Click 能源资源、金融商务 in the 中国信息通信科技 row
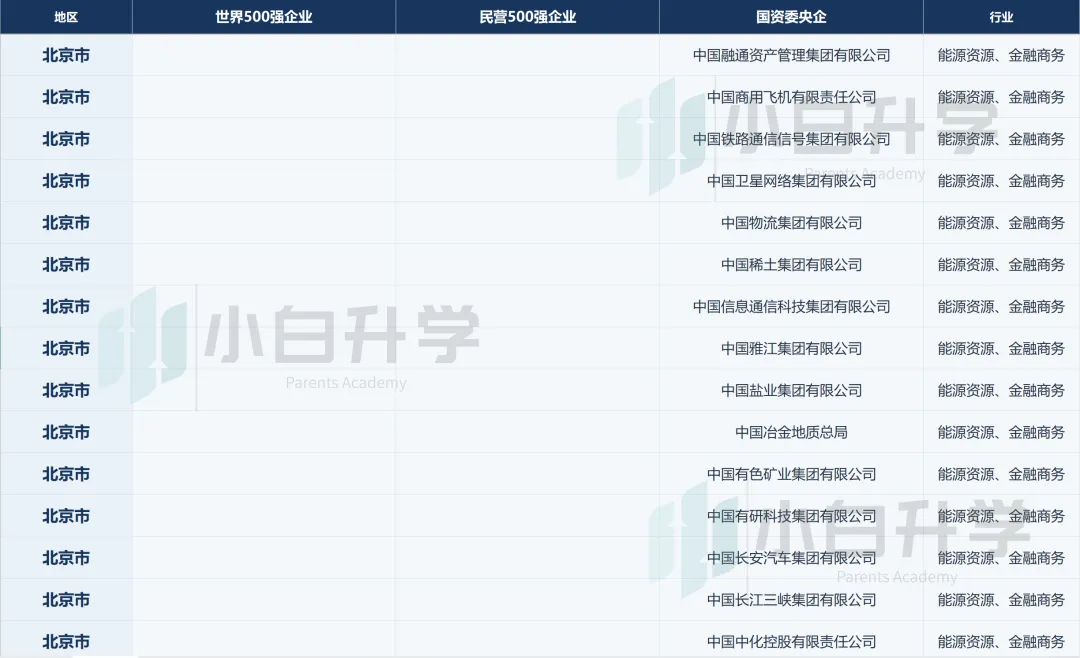Viewport: 1080px width, 658px height. [1001, 307]
